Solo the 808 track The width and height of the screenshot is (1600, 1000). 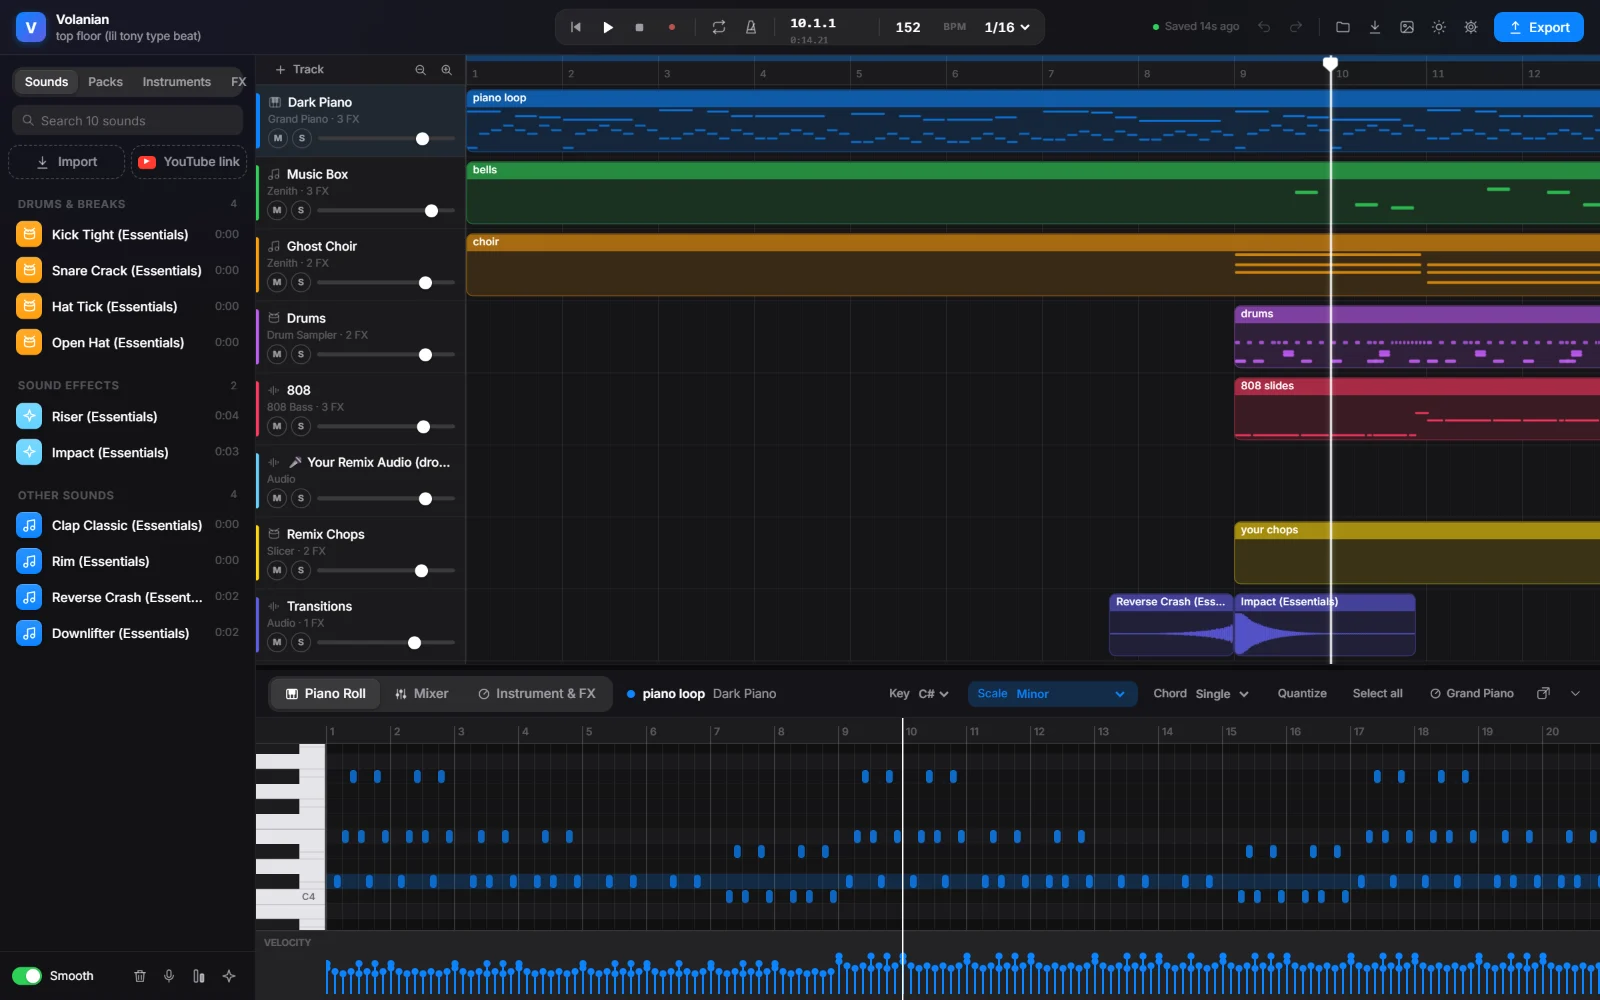[301, 426]
